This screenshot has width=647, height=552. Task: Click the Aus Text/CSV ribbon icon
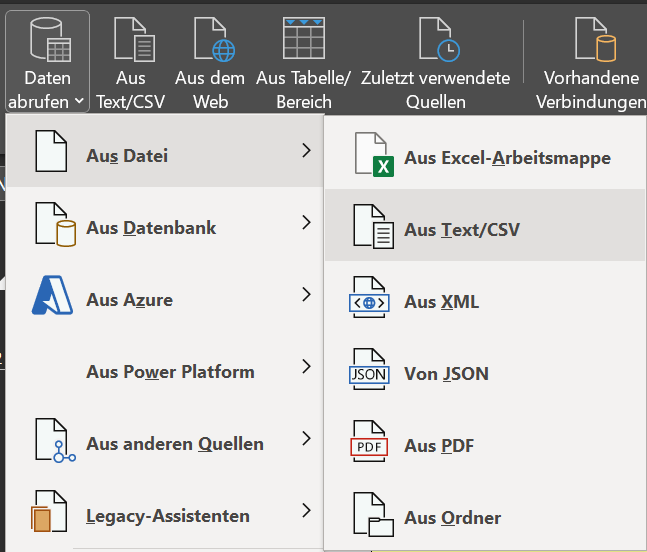[x=132, y=40]
